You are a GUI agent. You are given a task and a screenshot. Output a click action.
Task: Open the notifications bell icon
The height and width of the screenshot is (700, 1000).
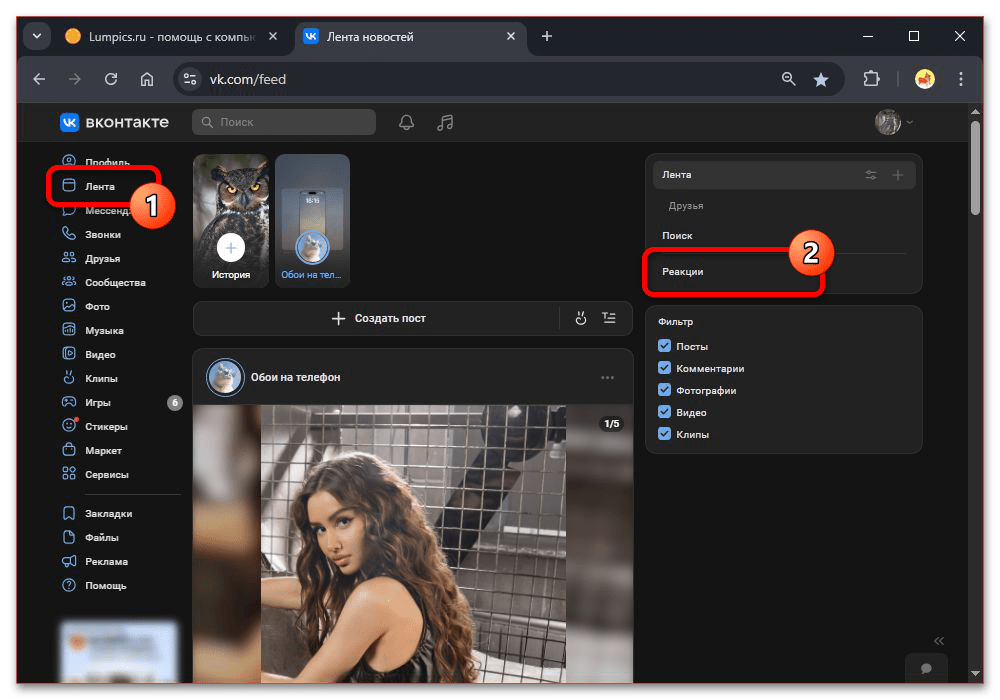(x=406, y=122)
